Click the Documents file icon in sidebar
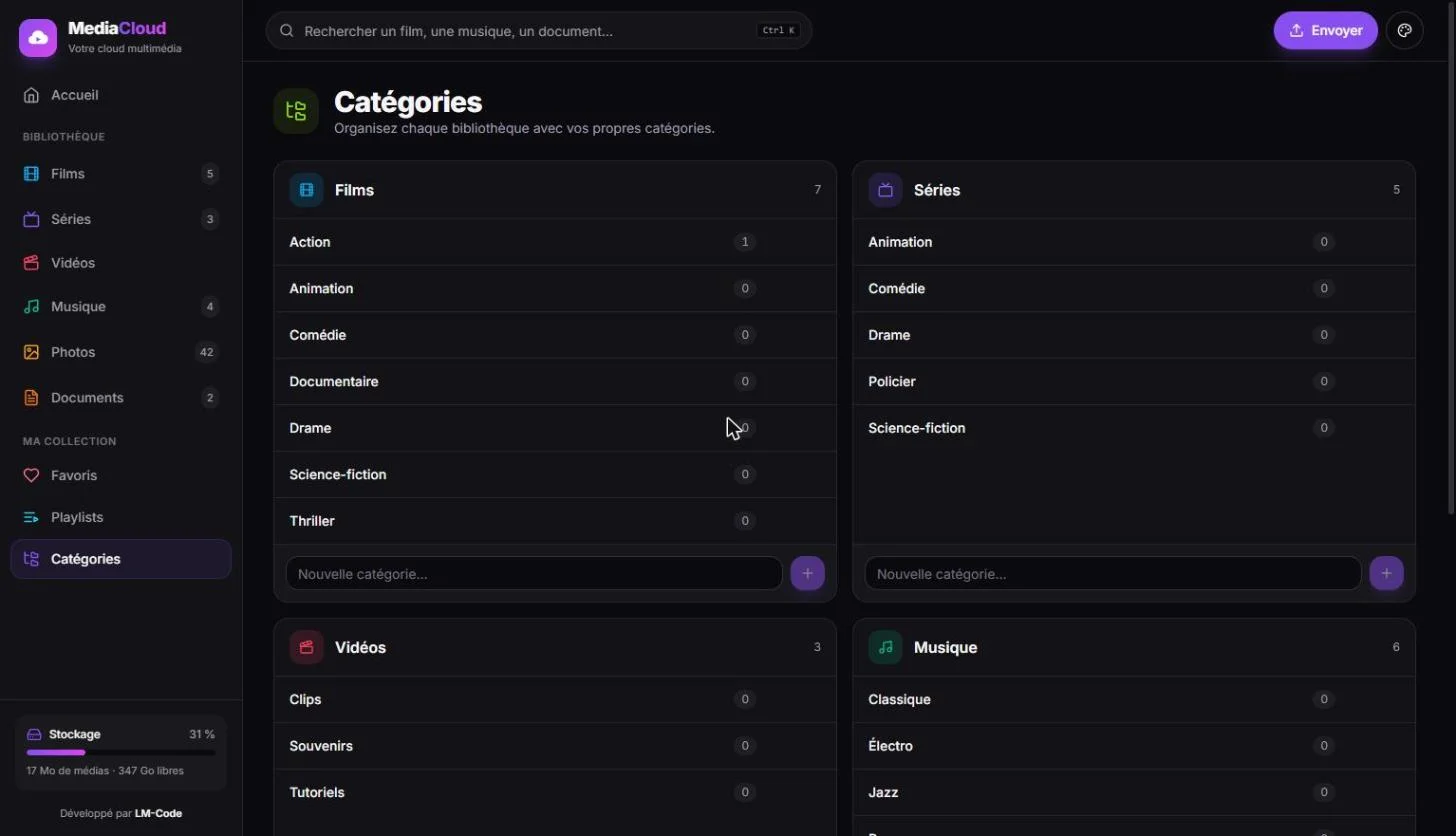 32,398
